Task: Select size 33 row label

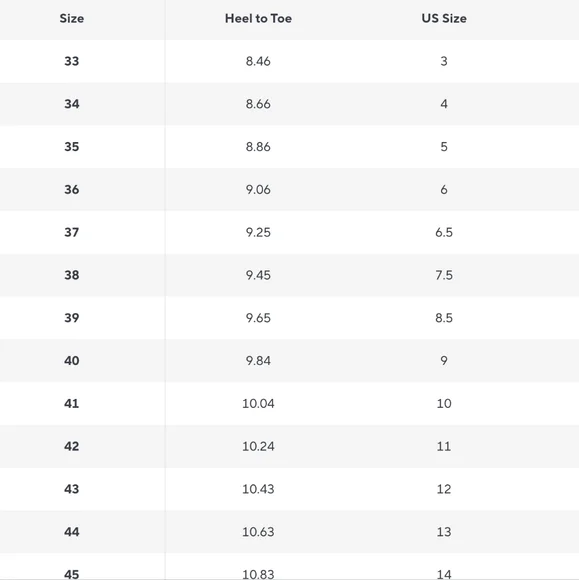Action: tap(72, 61)
